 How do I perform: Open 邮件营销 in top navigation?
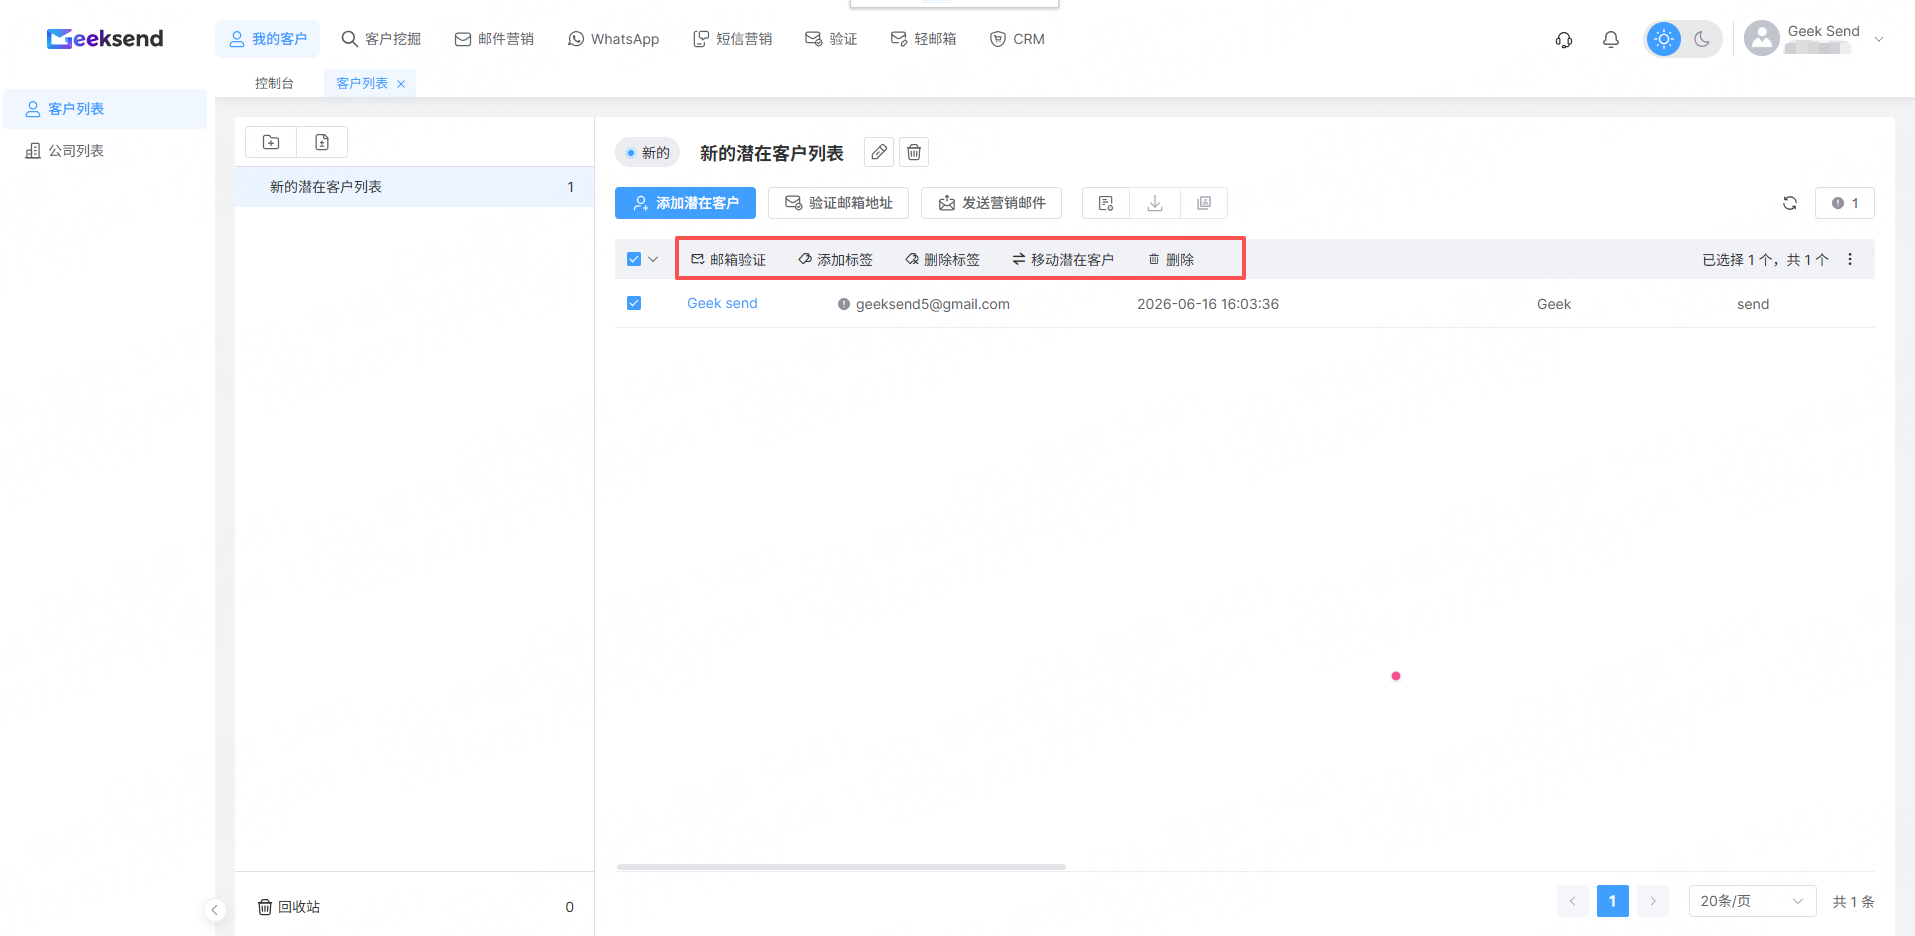[494, 39]
